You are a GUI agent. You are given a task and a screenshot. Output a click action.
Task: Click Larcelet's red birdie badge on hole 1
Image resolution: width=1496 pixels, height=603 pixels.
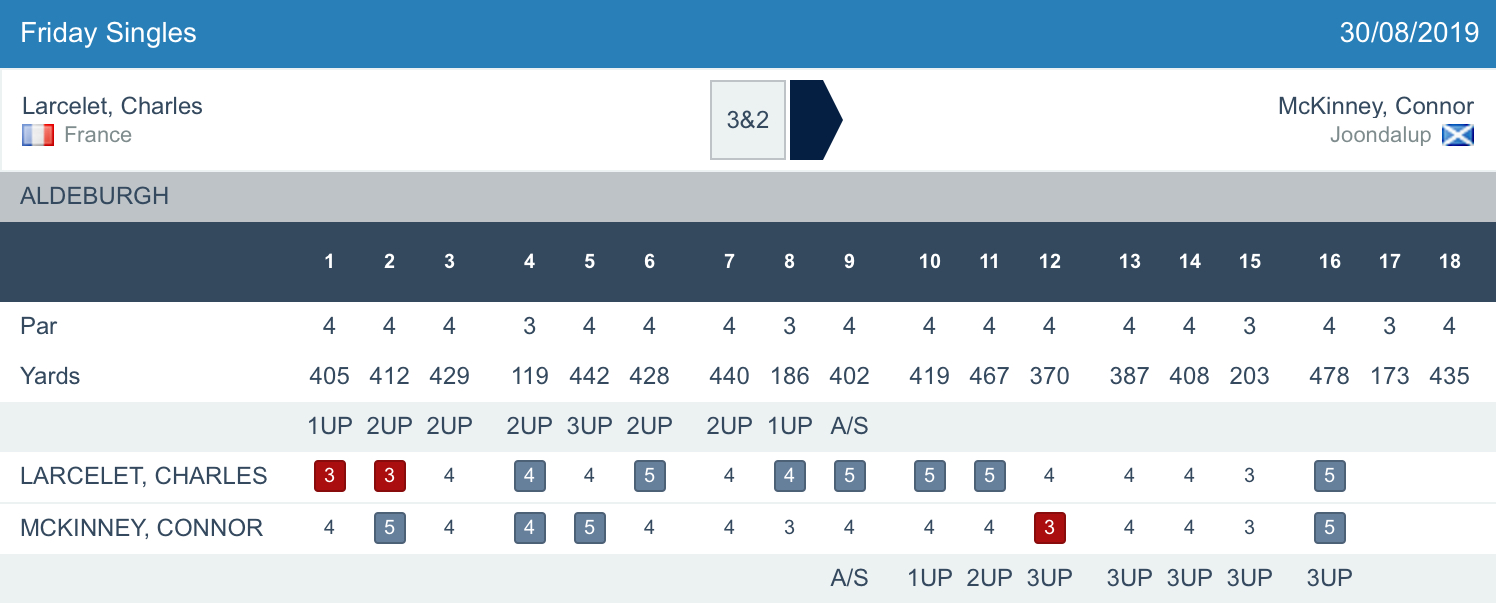point(329,476)
